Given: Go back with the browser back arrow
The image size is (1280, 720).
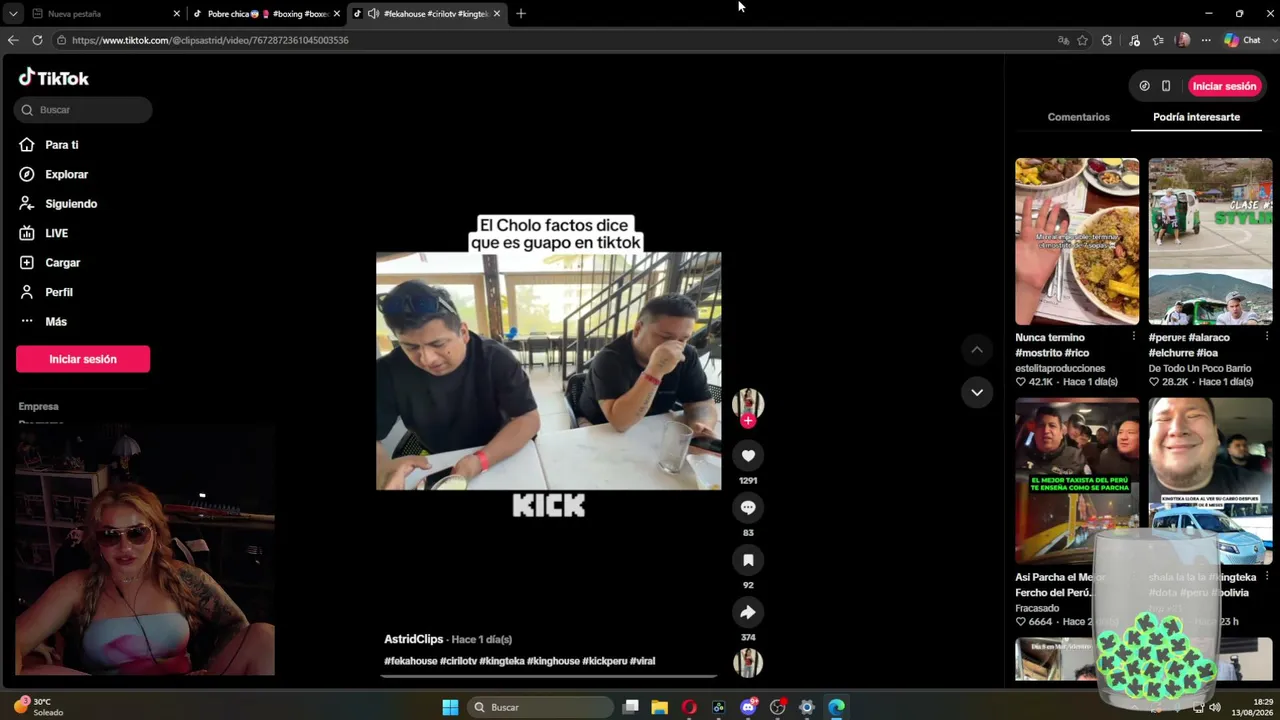Looking at the screenshot, I should pos(13,40).
